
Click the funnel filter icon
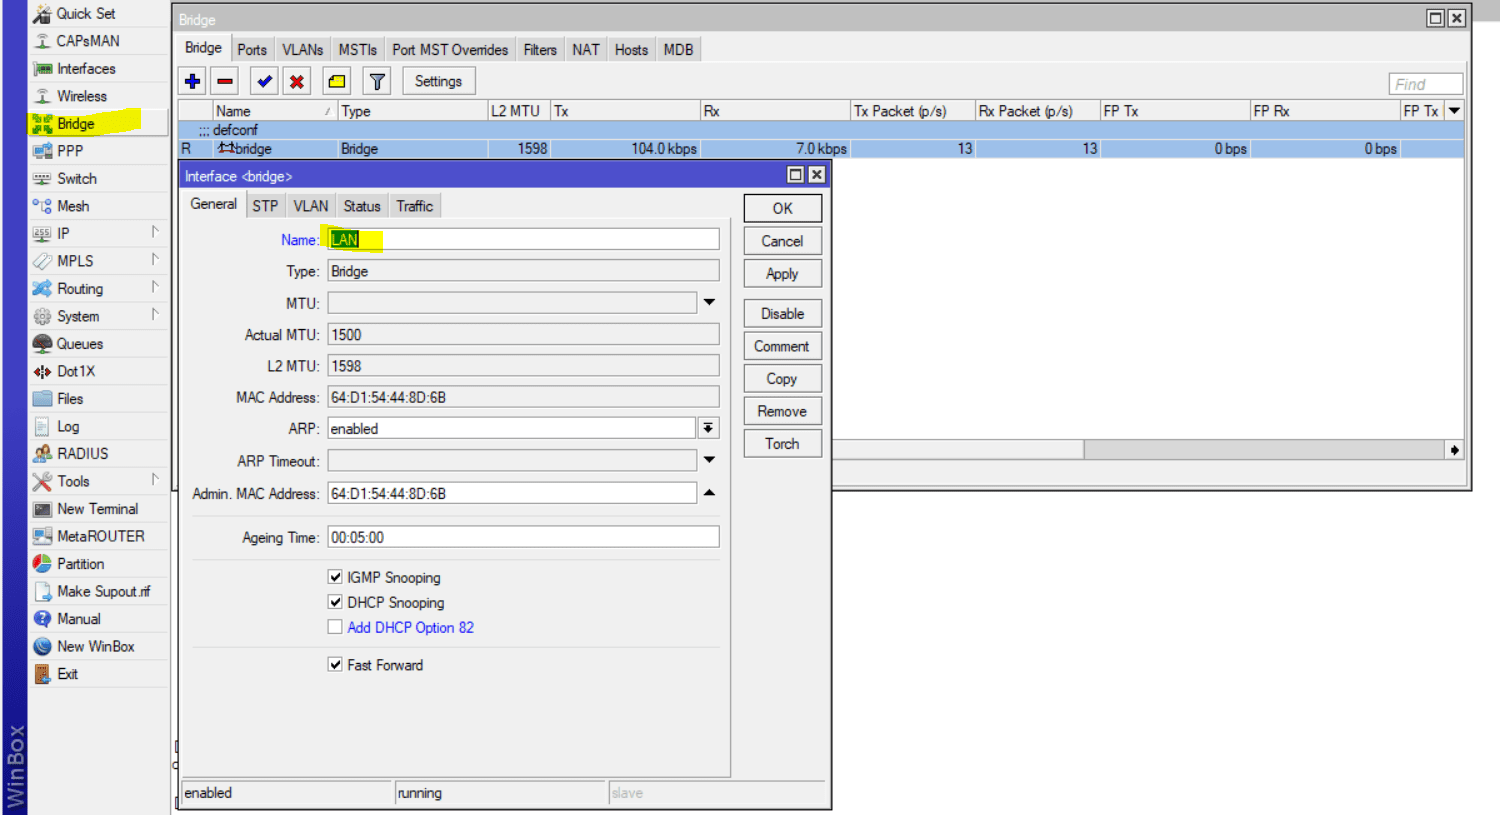(377, 82)
